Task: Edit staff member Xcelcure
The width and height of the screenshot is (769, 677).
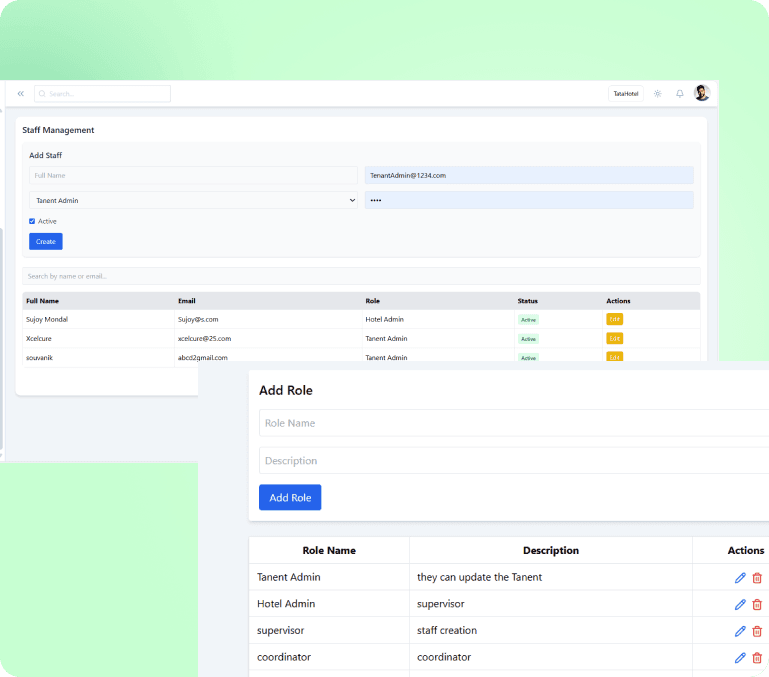Action: 615,338
